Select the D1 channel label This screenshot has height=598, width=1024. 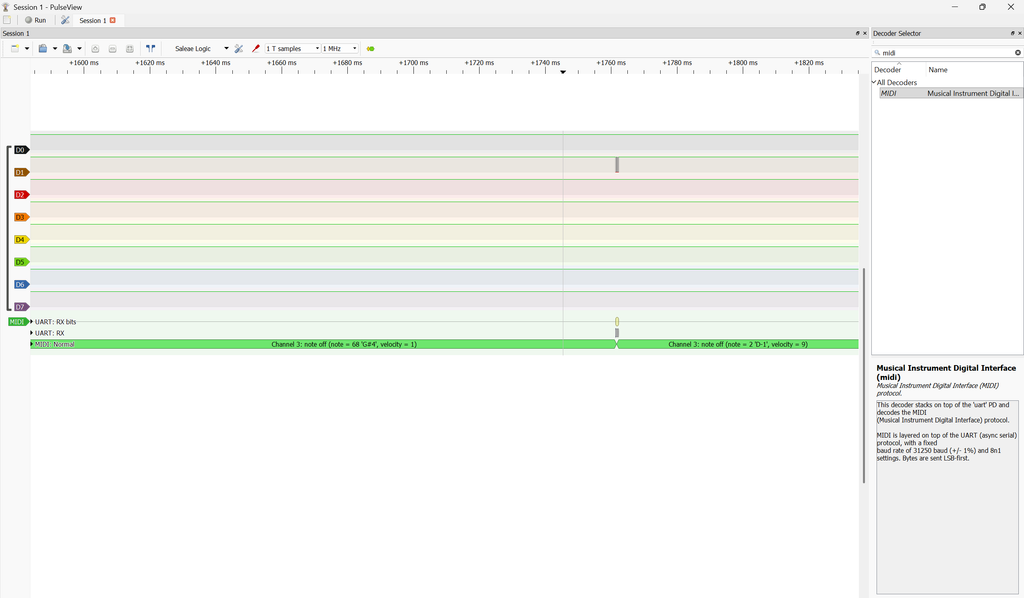21,172
